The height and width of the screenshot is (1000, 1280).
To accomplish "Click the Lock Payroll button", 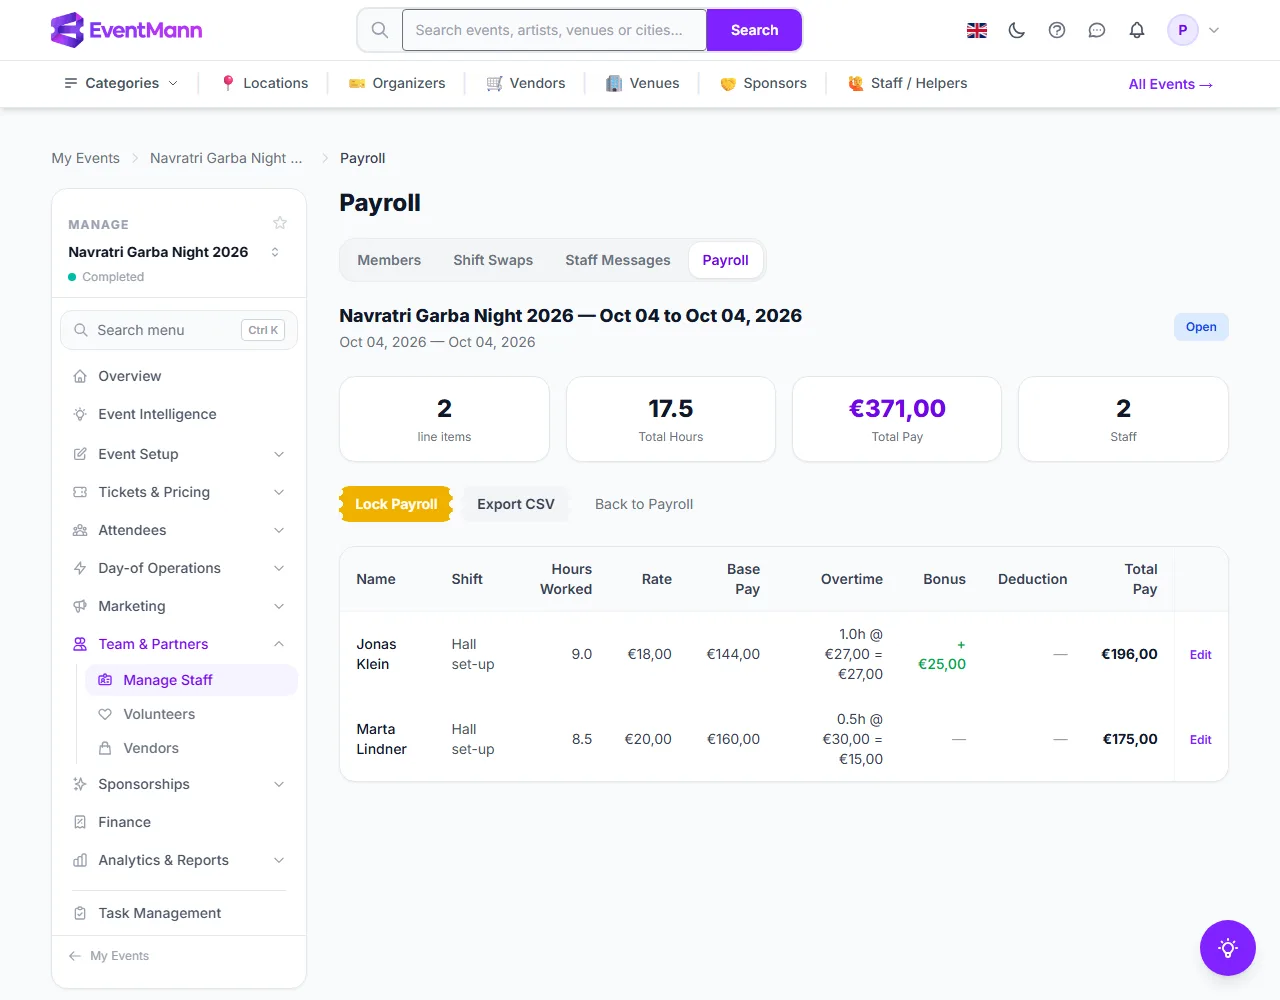I will pyautogui.click(x=396, y=504).
